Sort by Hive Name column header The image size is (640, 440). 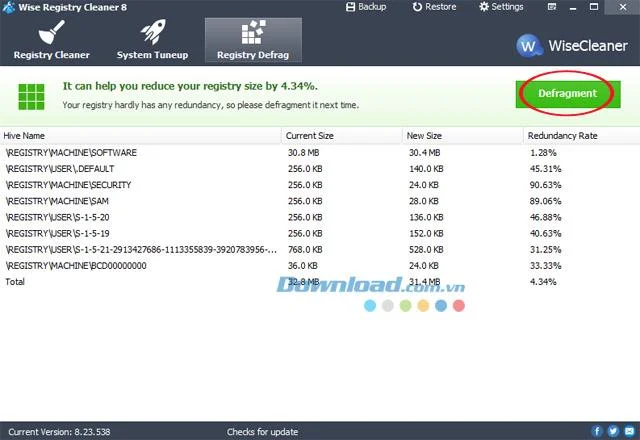point(140,136)
